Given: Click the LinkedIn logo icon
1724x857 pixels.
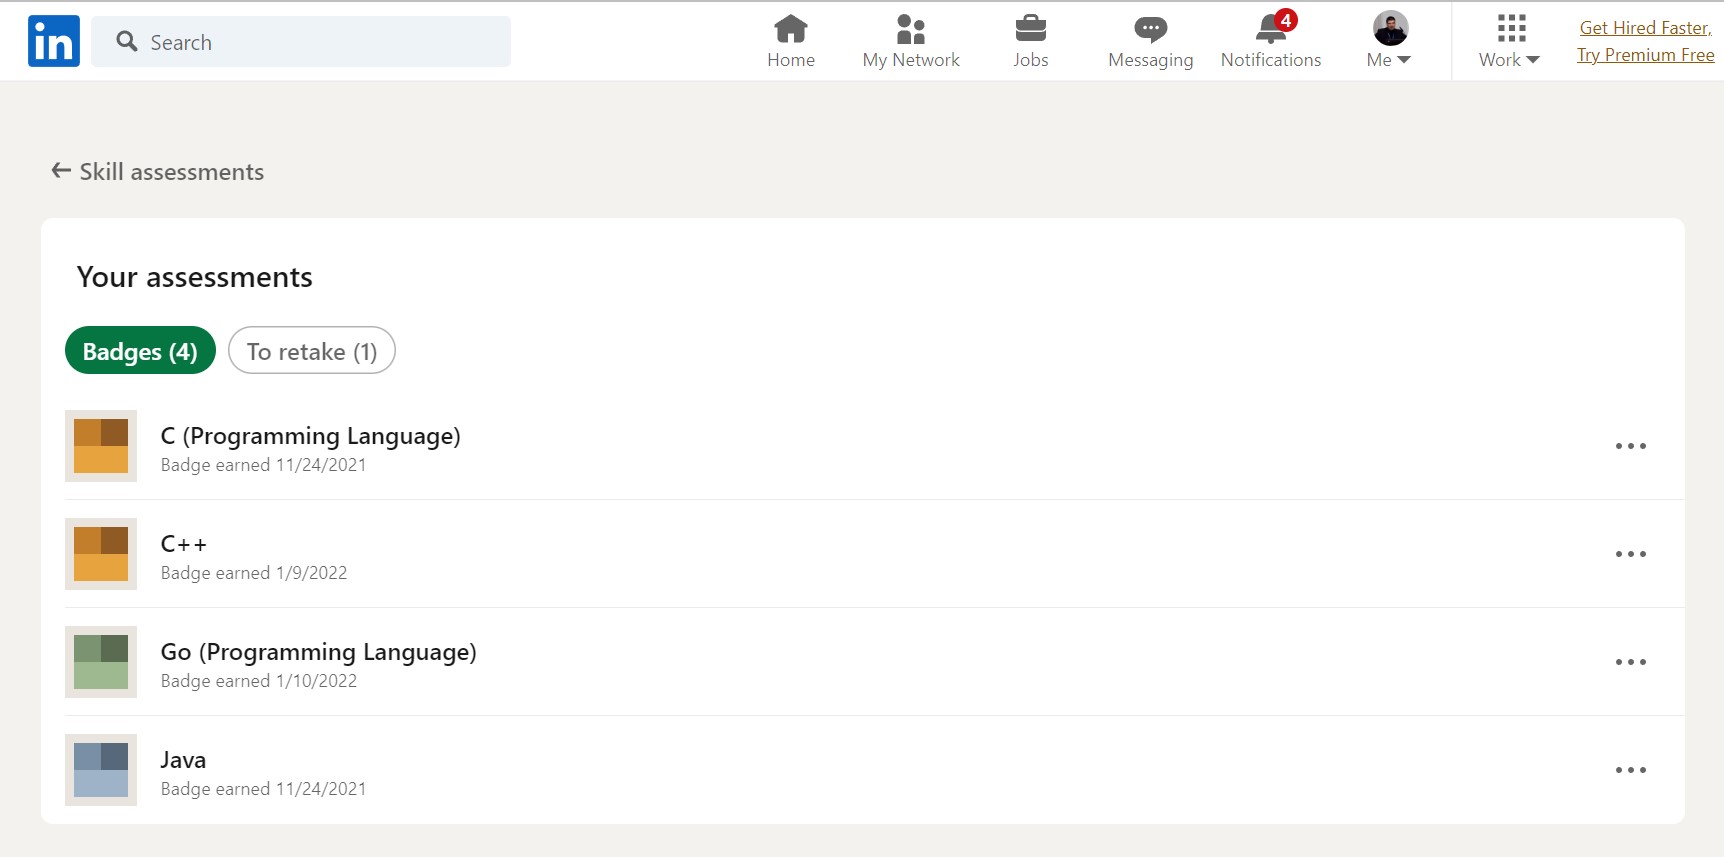Looking at the screenshot, I should 54,41.
